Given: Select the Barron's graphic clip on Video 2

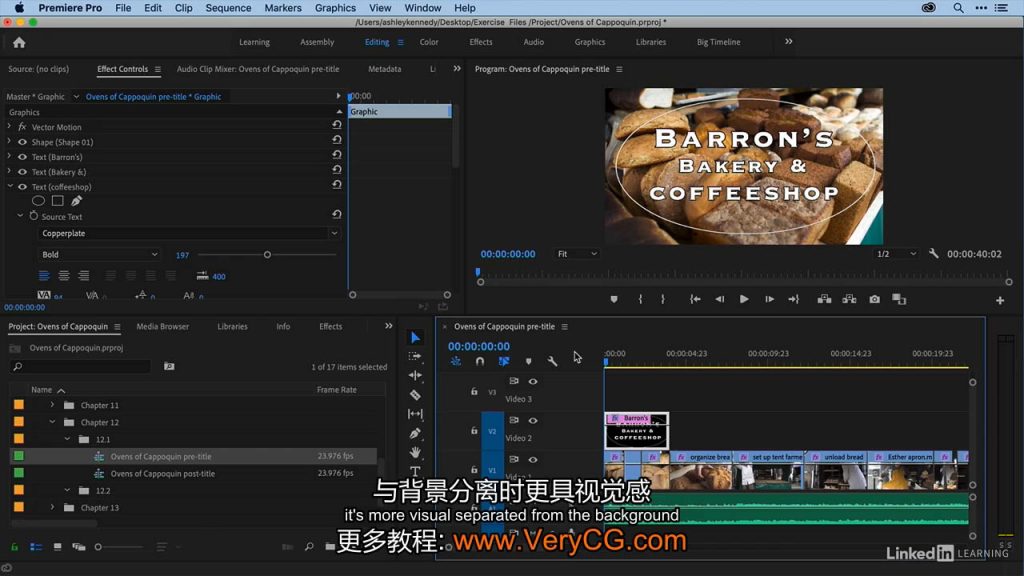Looking at the screenshot, I should (637, 430).
